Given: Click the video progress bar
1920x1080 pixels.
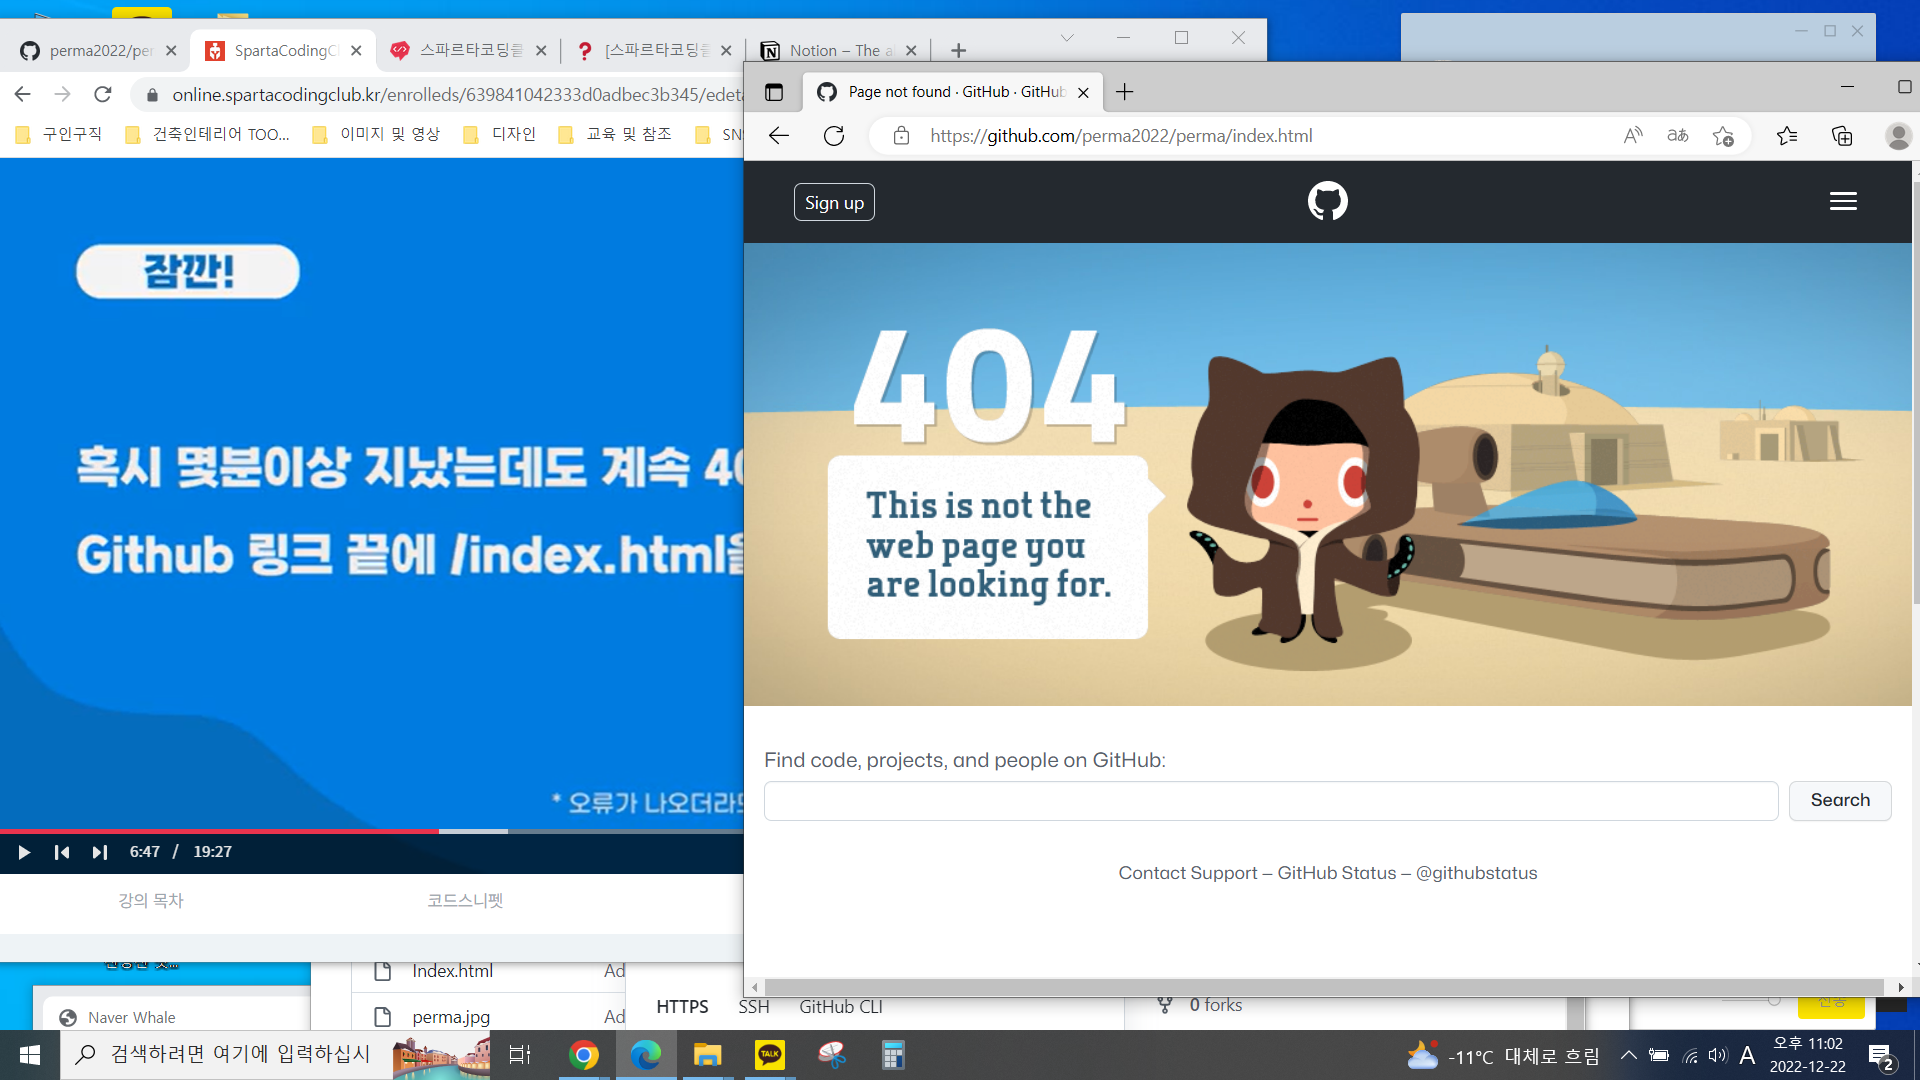Looking at the screenshot, I should coord(371,831).
